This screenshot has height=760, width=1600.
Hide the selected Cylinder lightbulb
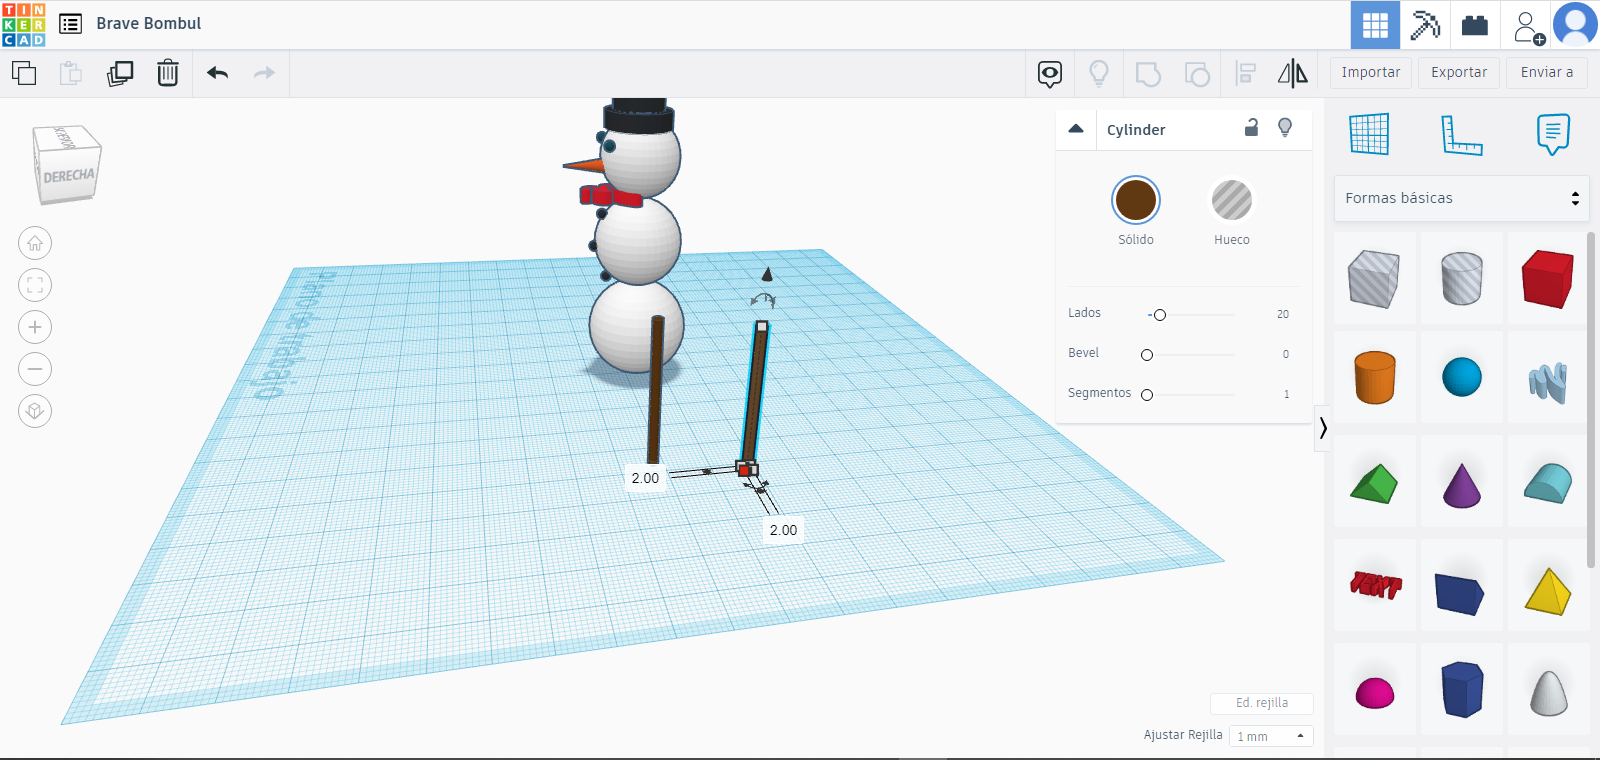pyautogui.click(x=1285, y=128)
